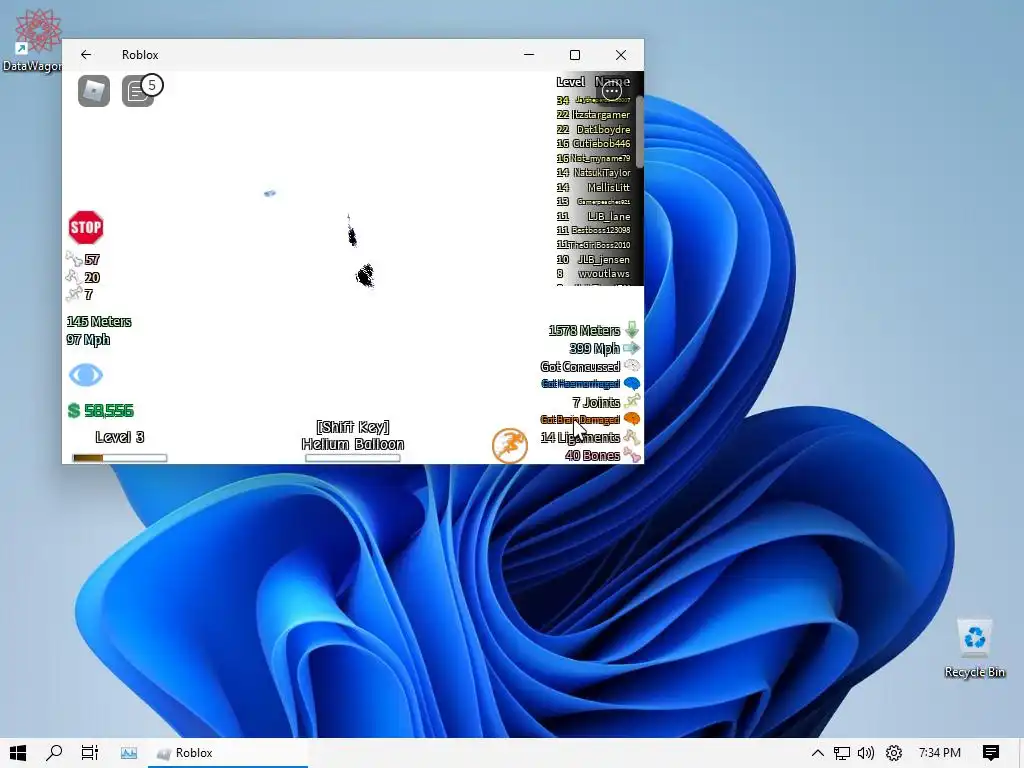The width and height of the screenshot is (1024, 768).
Task: Click the white brain icon beside Got Concussed
Action: [x=632, y=366]
